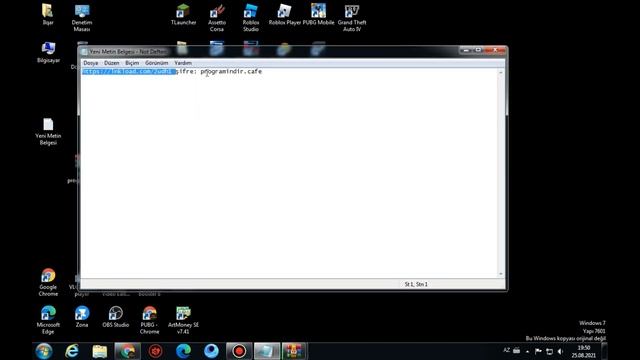Switch to Chrome in the taskbar
640x360 pixels.
click(127, 351)
